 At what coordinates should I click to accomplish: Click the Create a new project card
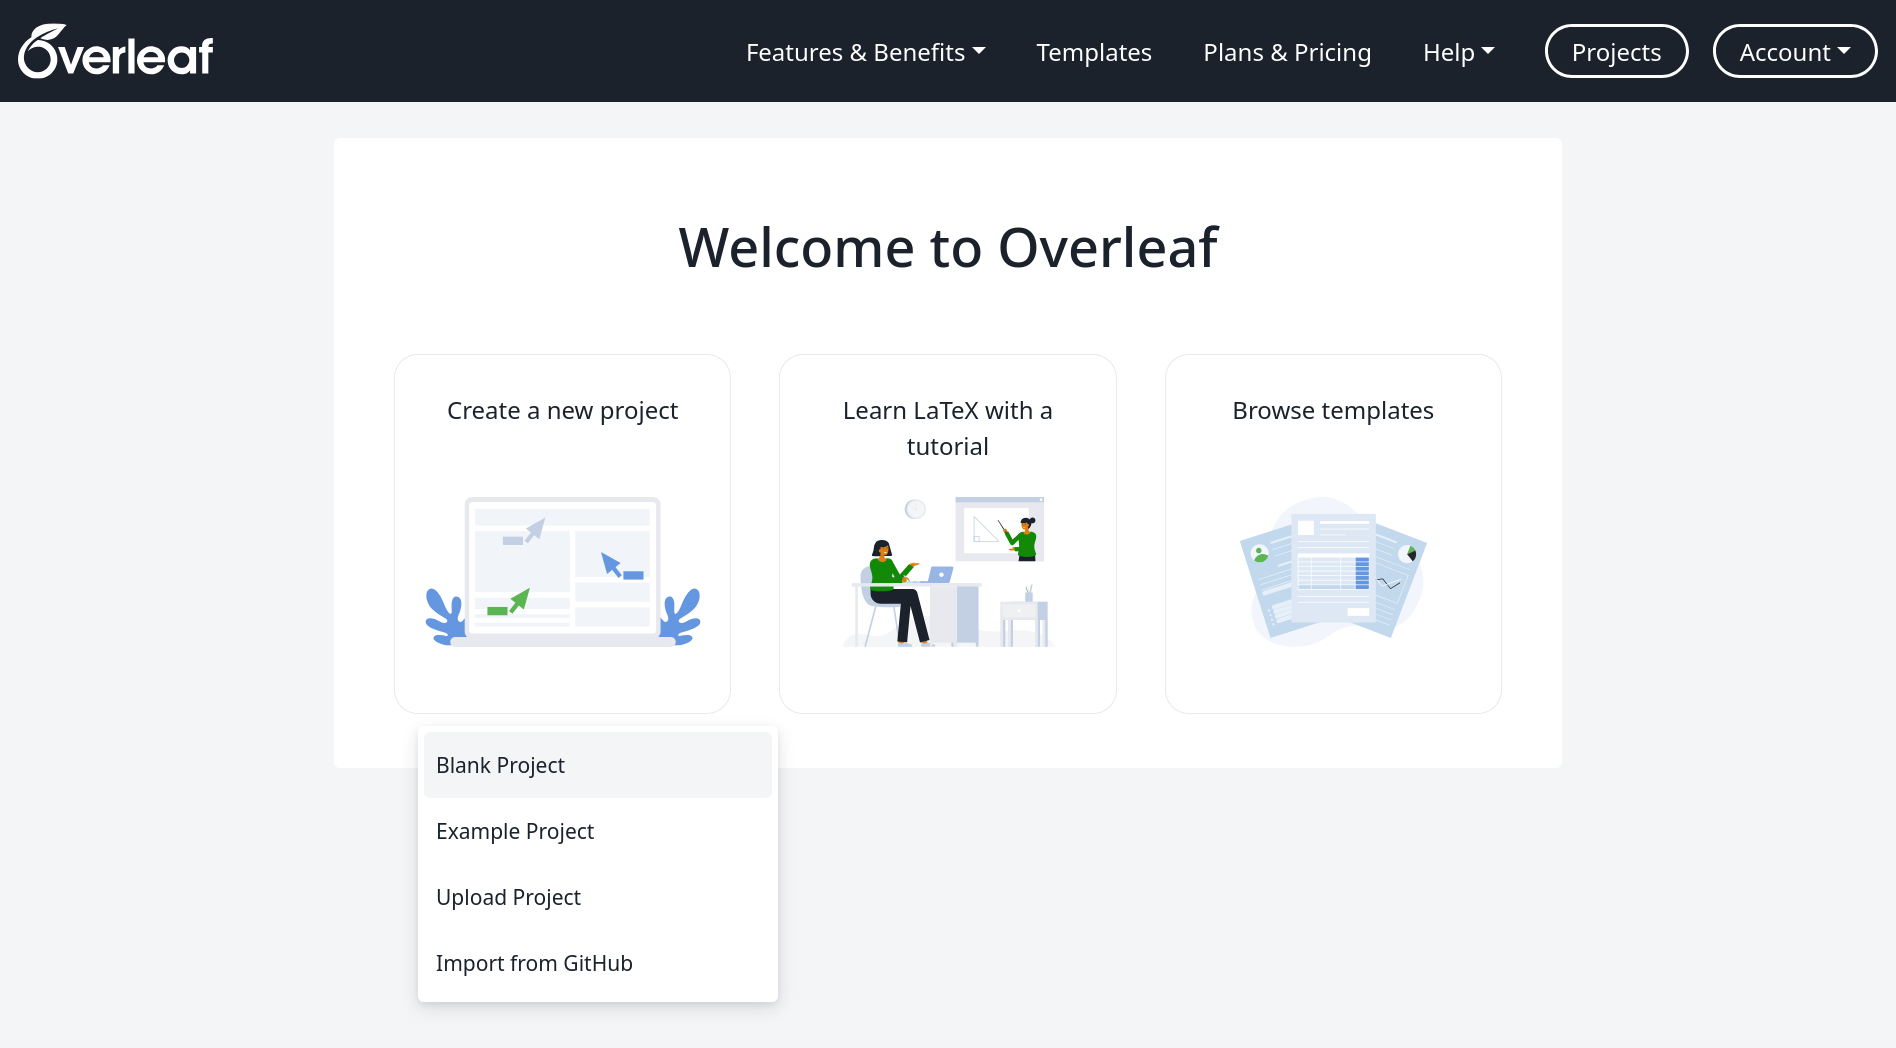tap(562, 534)
